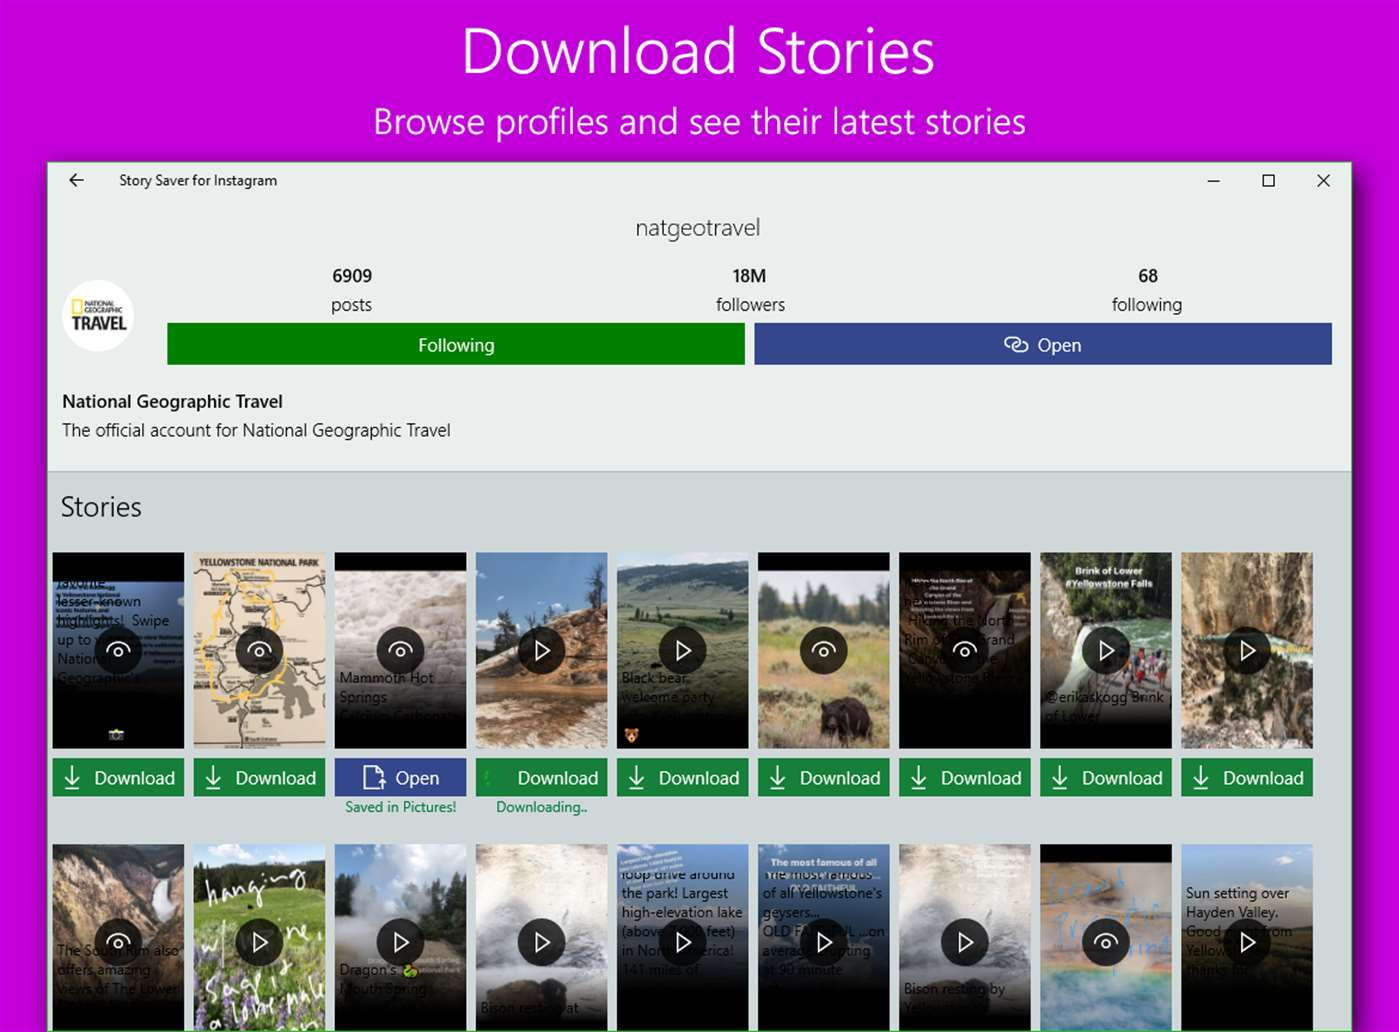Image resolution: width=1399 pixels, height=1032 pixels.
Task: Download the Yellowstone map story
Action: coord(259,778)
